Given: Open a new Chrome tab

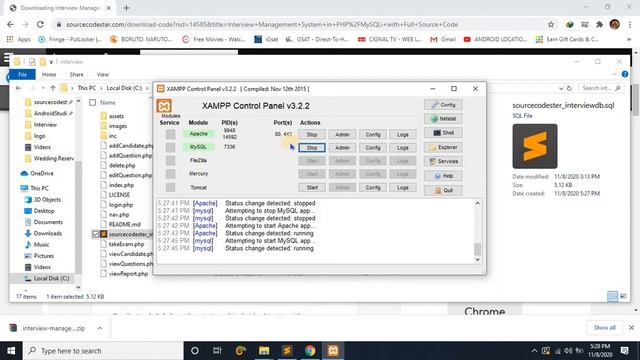Looking at the screenshot, I should pyautogui.click(x=126, y=8).
